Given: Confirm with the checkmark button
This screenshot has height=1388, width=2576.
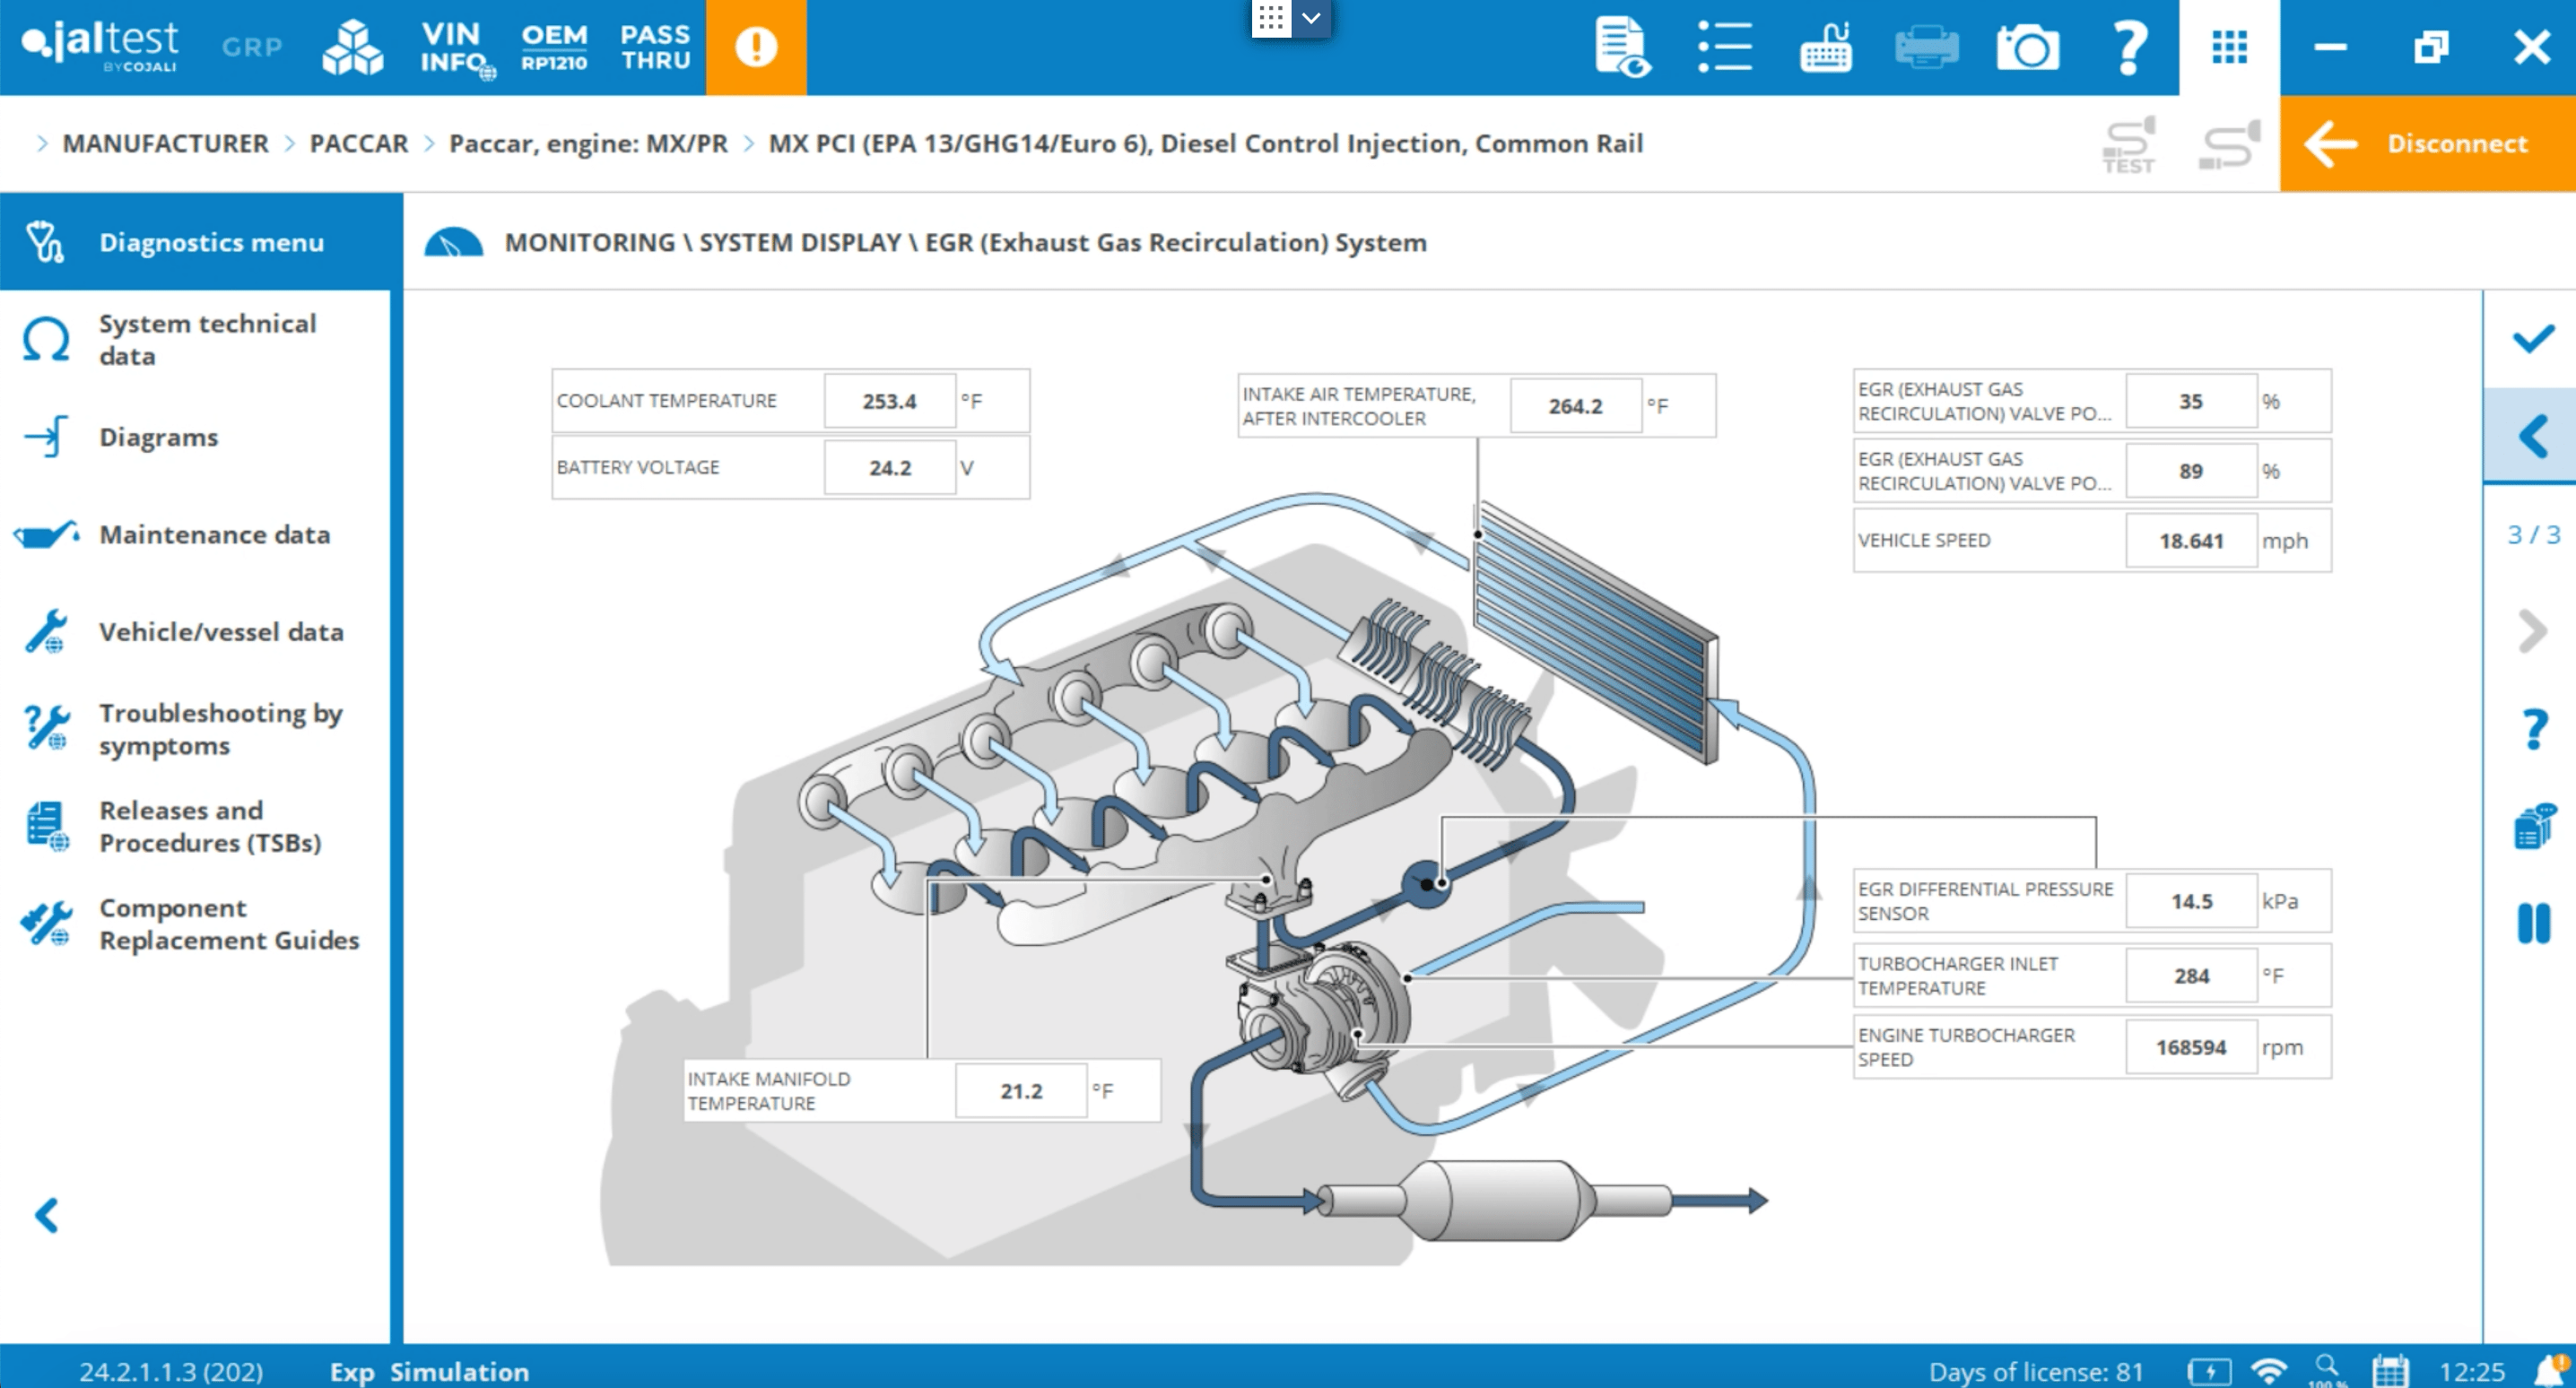Looking at the screenshot, I should pos(2533,339).
